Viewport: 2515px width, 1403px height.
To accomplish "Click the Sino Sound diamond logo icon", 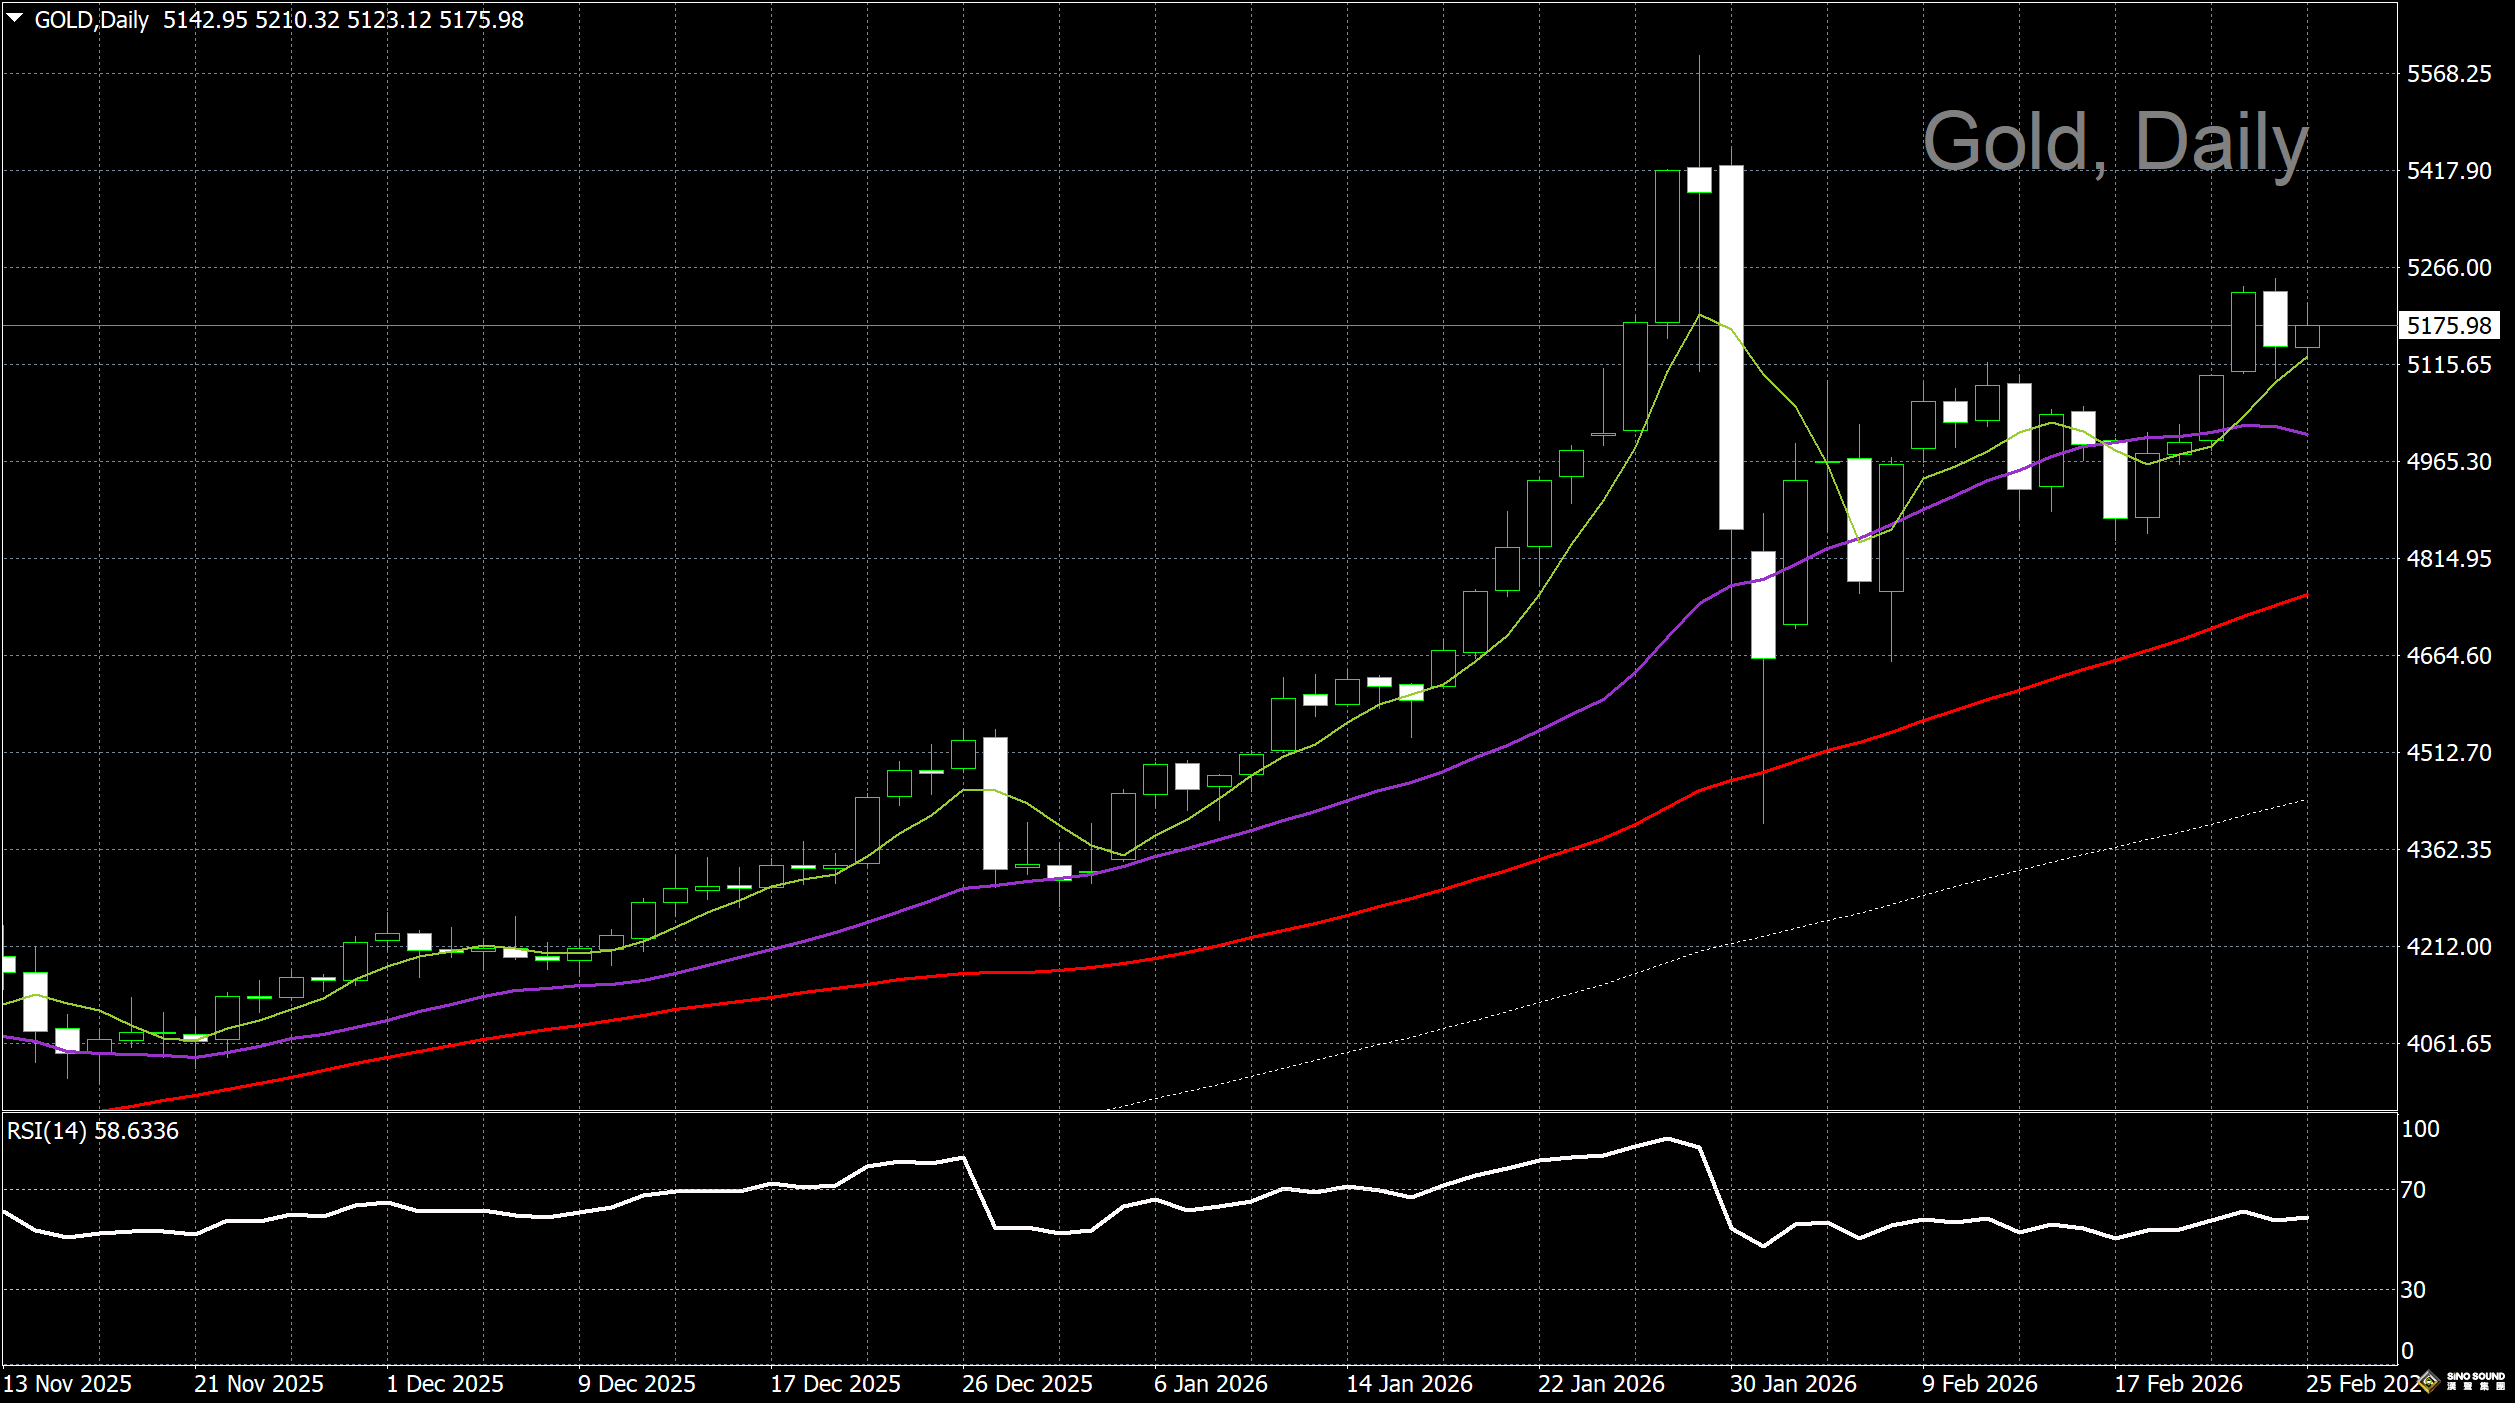I will point(2429,1383).
